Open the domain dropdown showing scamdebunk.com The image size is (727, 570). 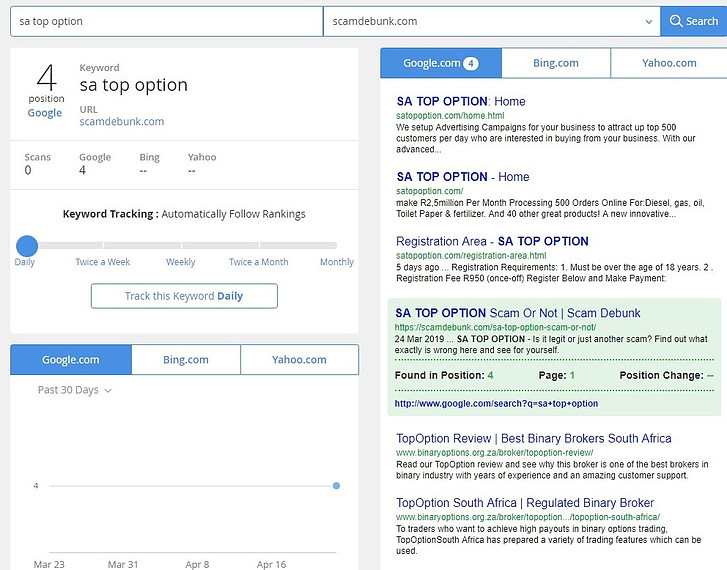(491, 21)
